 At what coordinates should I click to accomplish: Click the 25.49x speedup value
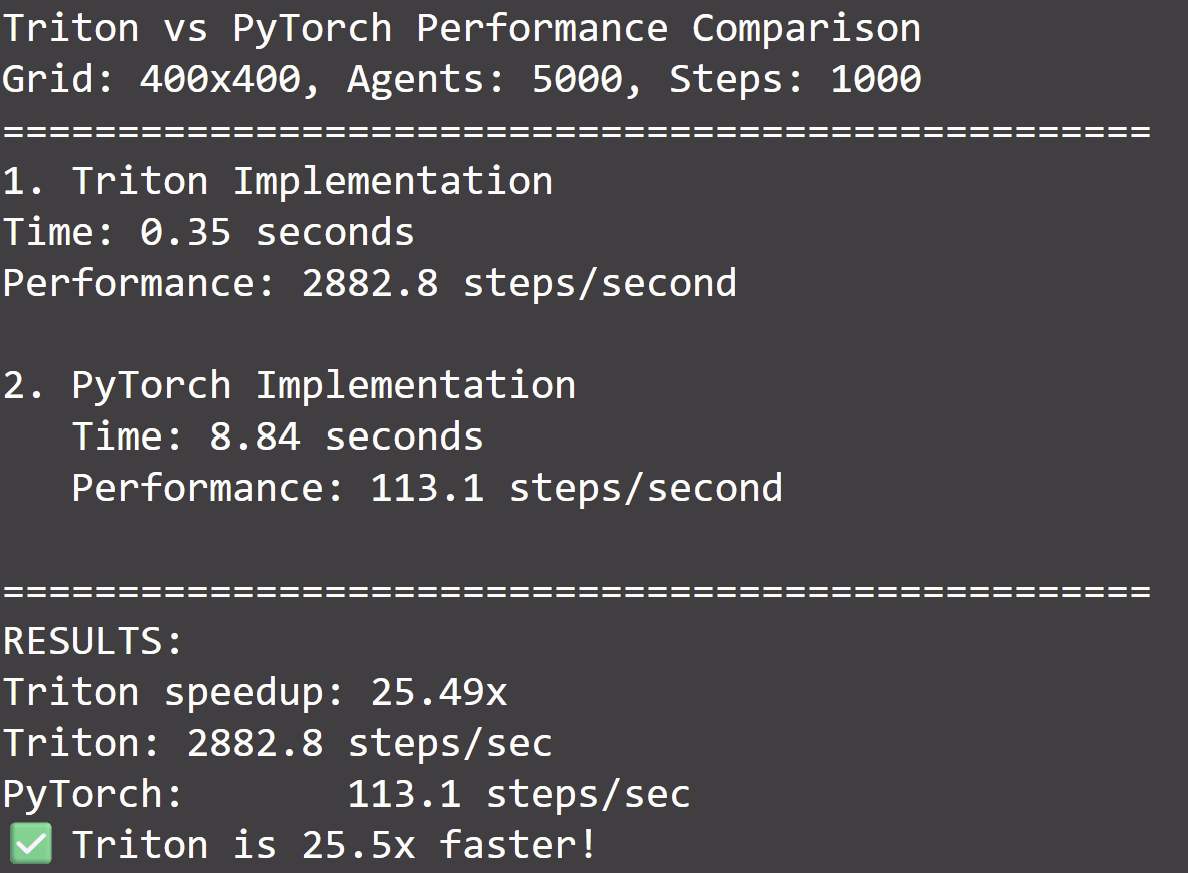tap(439, 692)
